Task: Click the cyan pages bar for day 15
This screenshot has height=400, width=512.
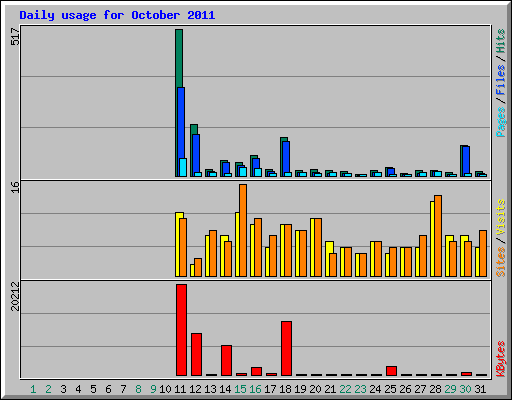Action: click(x=243, y=172)
